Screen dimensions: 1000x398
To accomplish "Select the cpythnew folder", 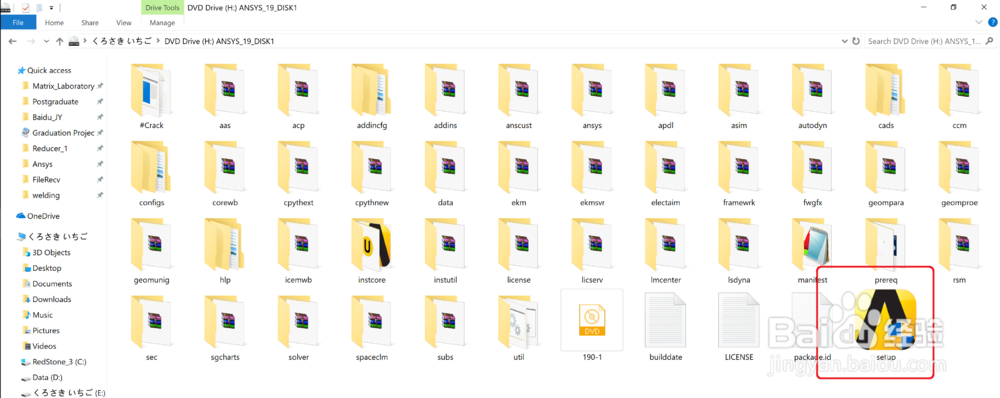I will [x=372, y=173].
